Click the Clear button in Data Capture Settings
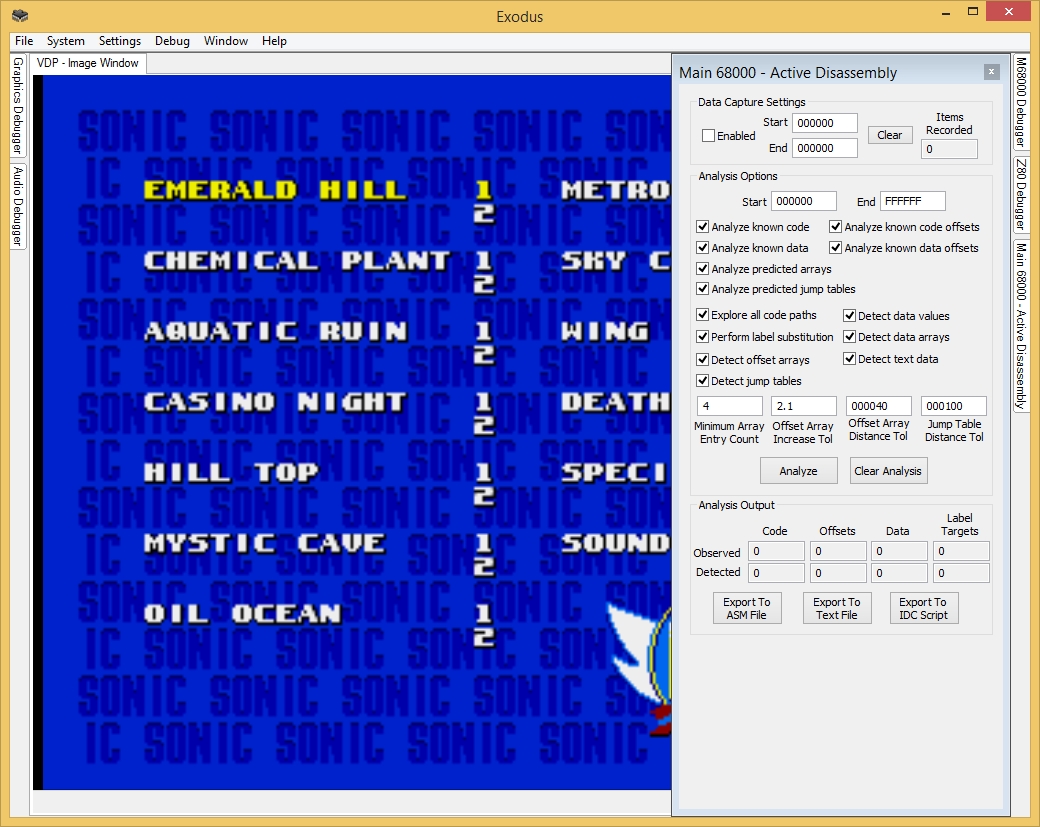 [x=889, y=135]
